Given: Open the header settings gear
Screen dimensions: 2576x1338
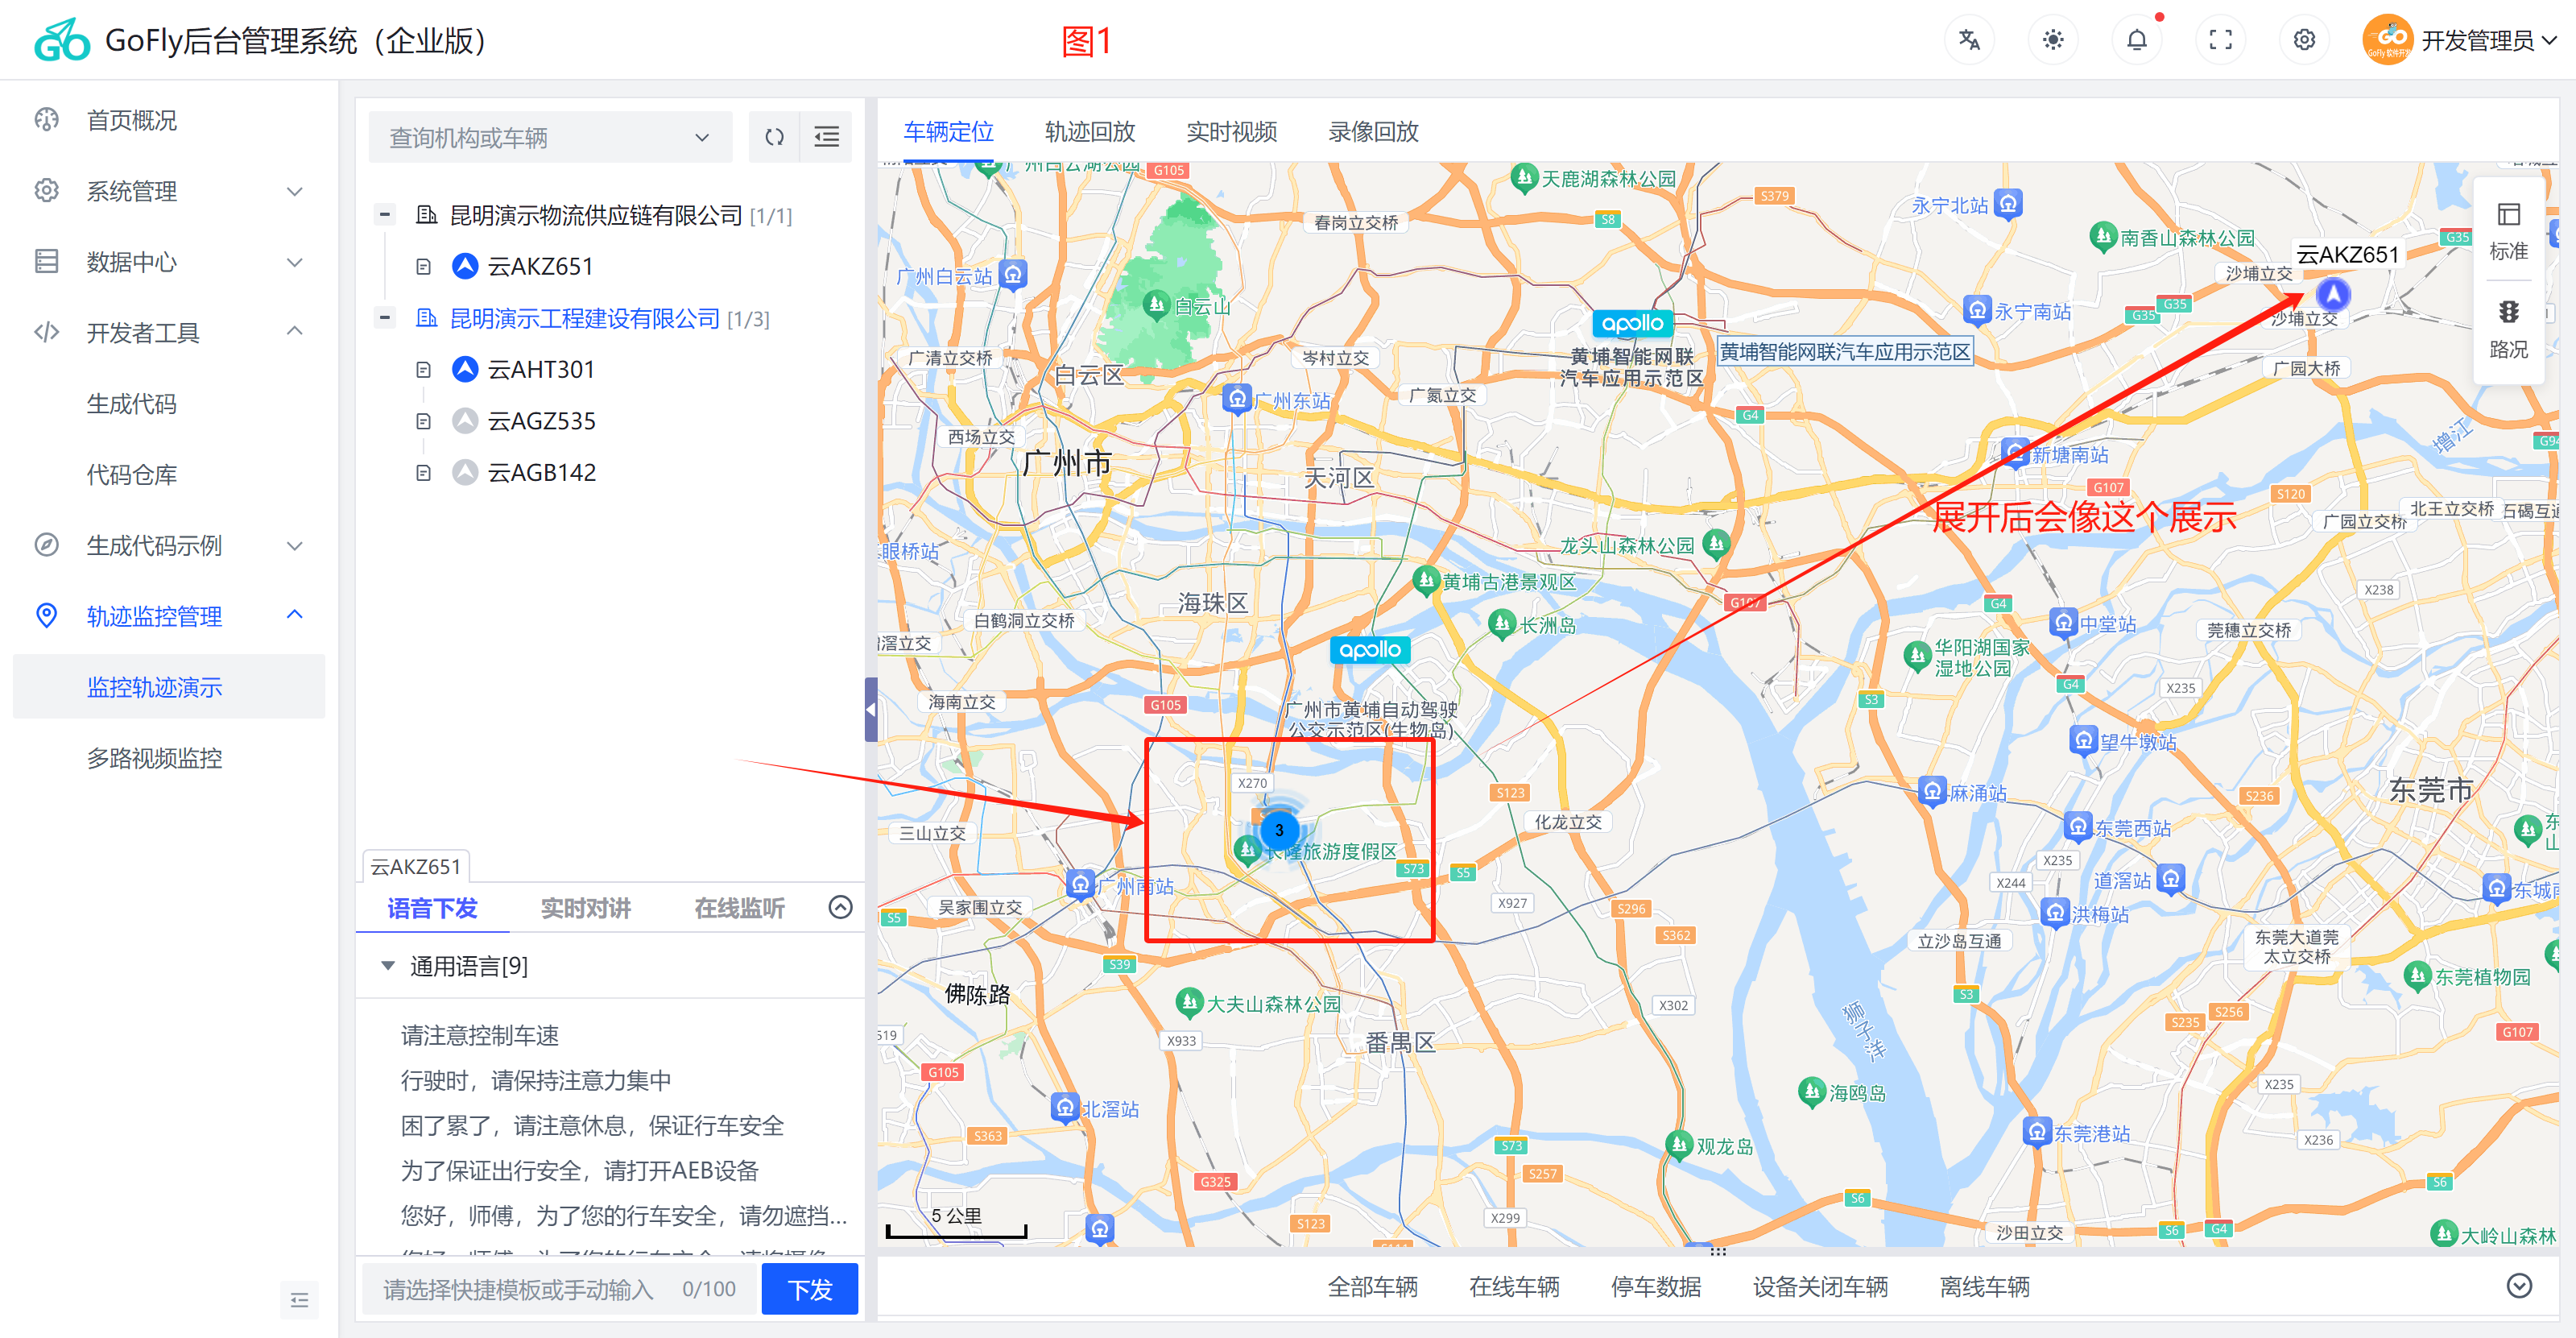Looking at the screenshot, I should pos(2305,40).
